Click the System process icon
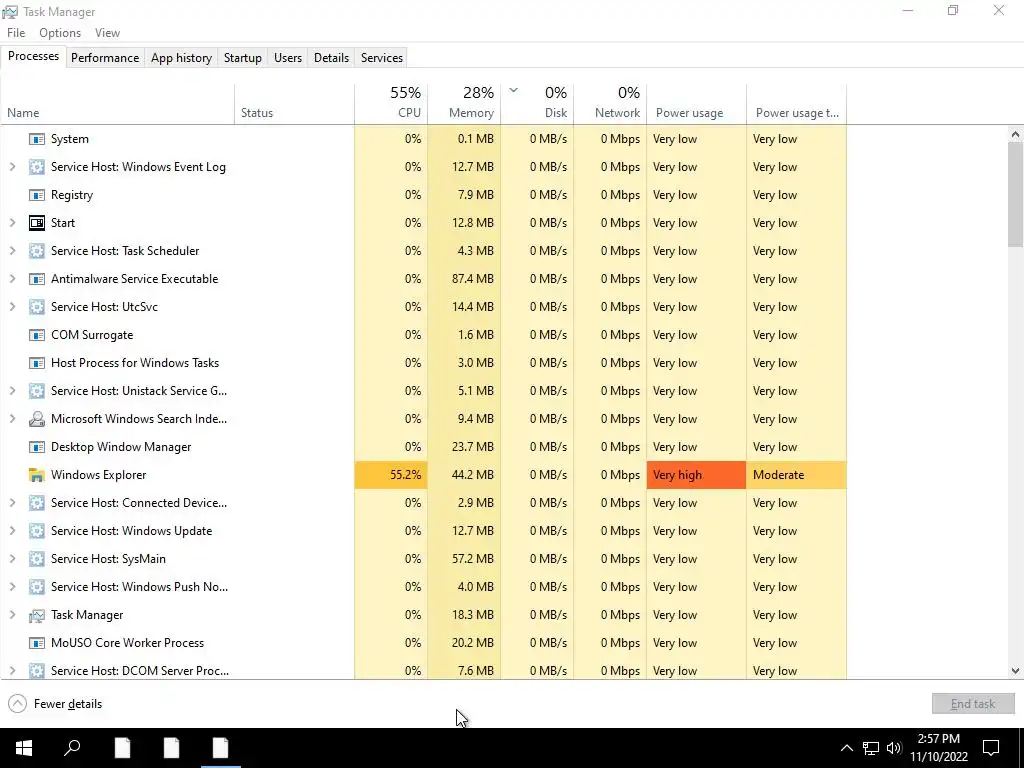The width and height of the screenshot is (1024, 768). (37, 139)
